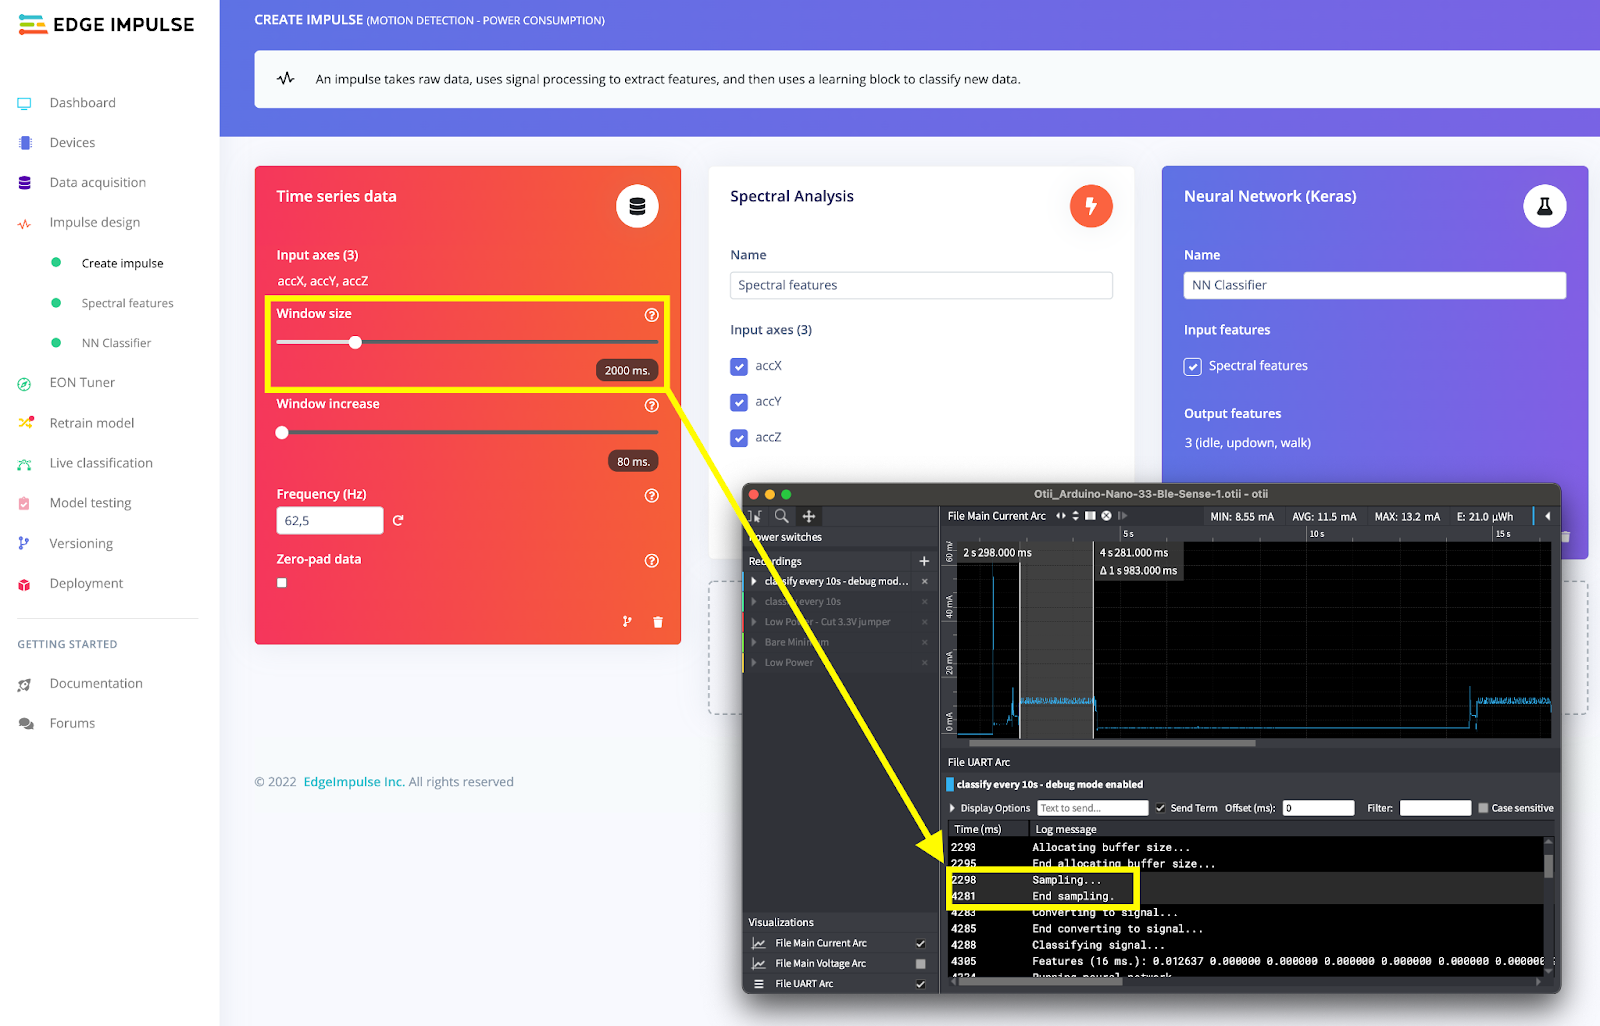Screen dimensions: 1600x1026
Task: Open the EON Tuner page
Action: [x=82, y=383]
